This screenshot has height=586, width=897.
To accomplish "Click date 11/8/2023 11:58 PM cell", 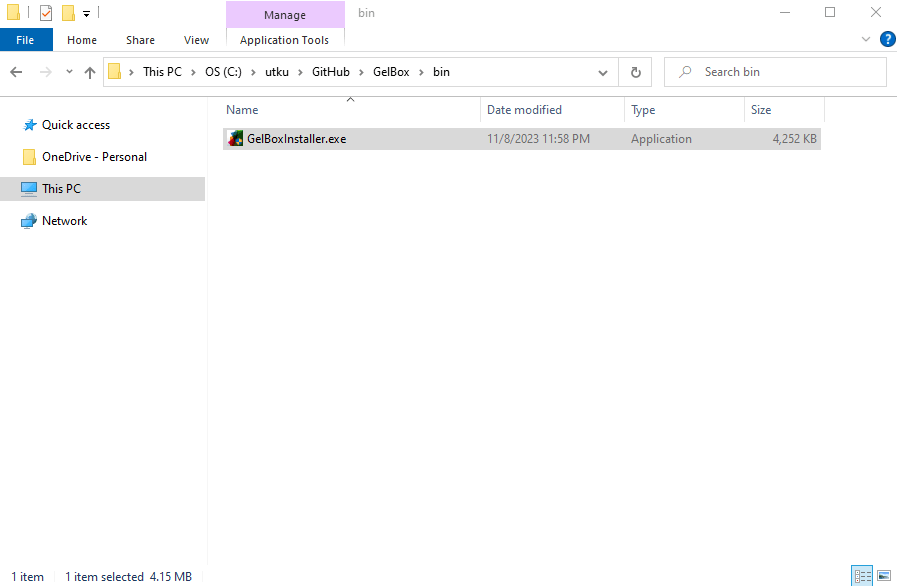I will click(x=538, y=139).
